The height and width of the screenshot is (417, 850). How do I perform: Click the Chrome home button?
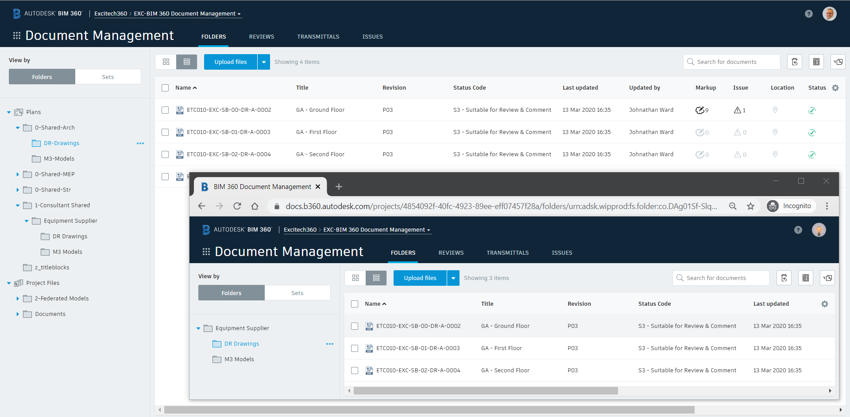pyautogui.click(x=255, y=206)
